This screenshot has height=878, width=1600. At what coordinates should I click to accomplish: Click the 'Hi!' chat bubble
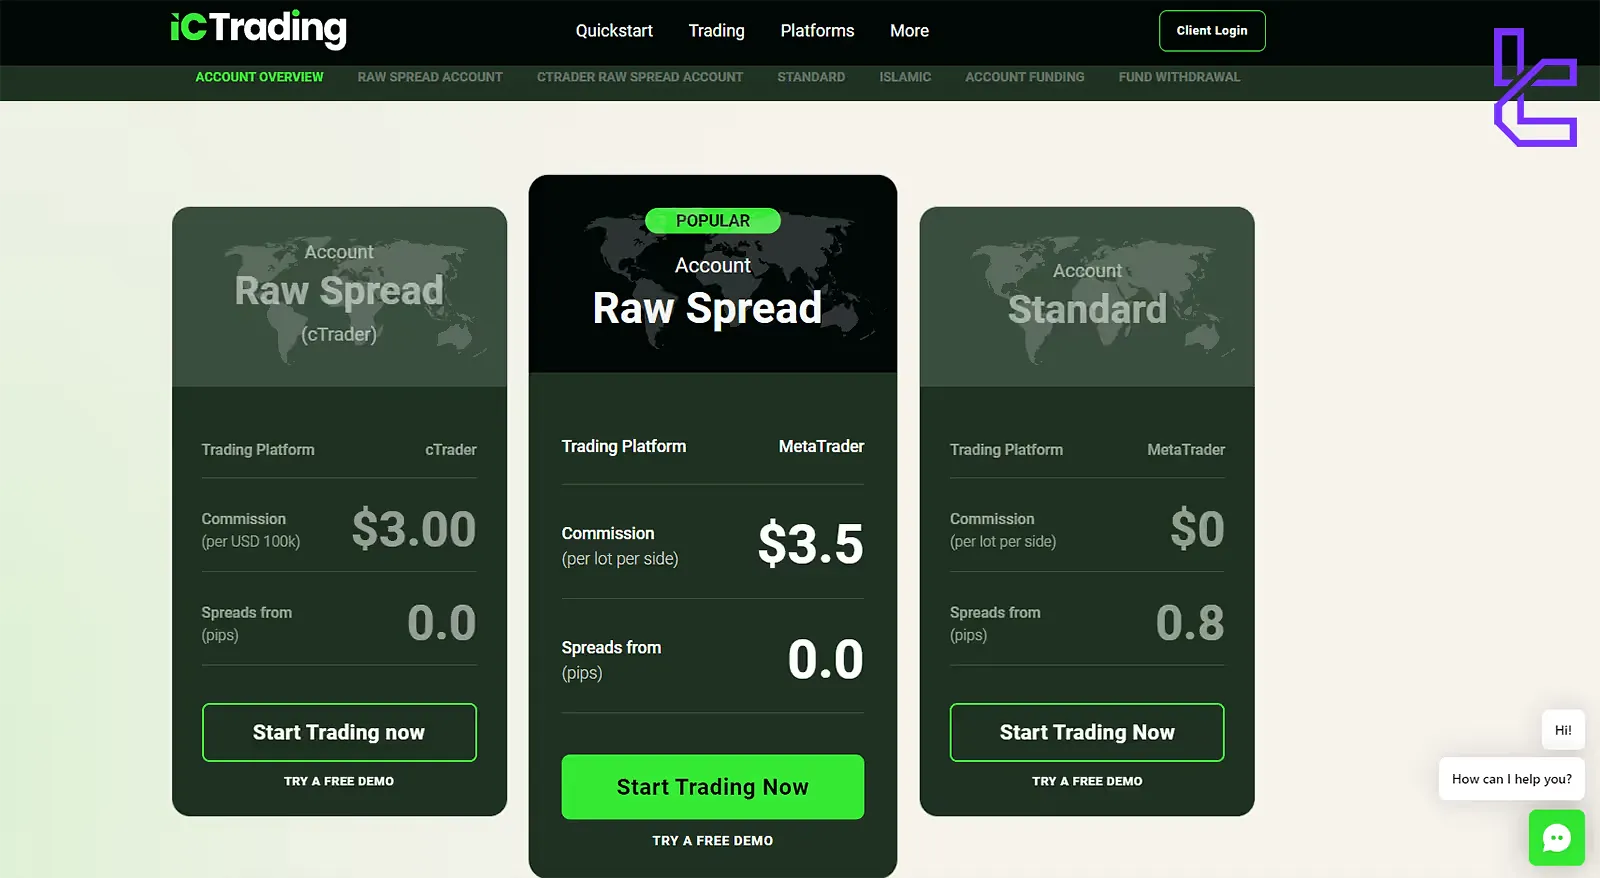tap(1563, 730)
